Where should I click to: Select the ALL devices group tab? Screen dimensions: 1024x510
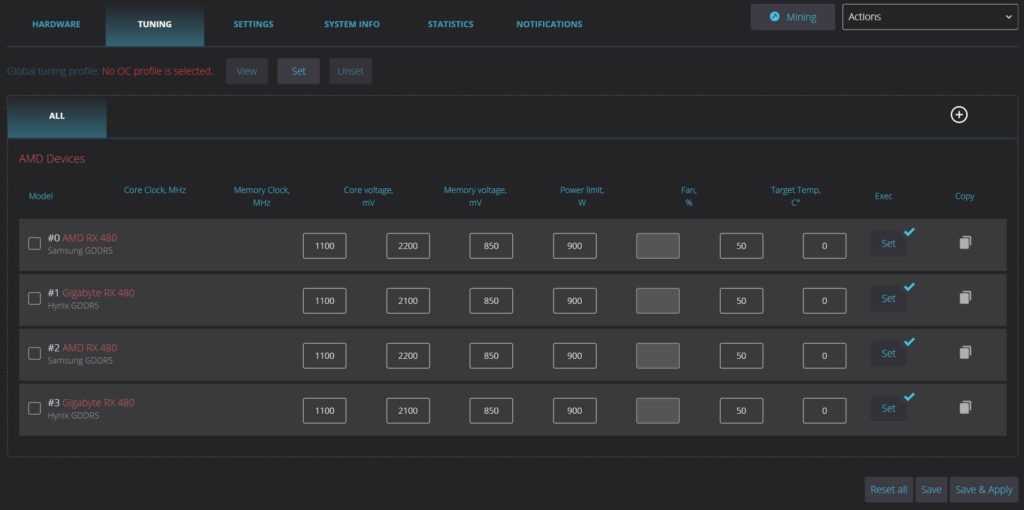click(x=57, y=116)
